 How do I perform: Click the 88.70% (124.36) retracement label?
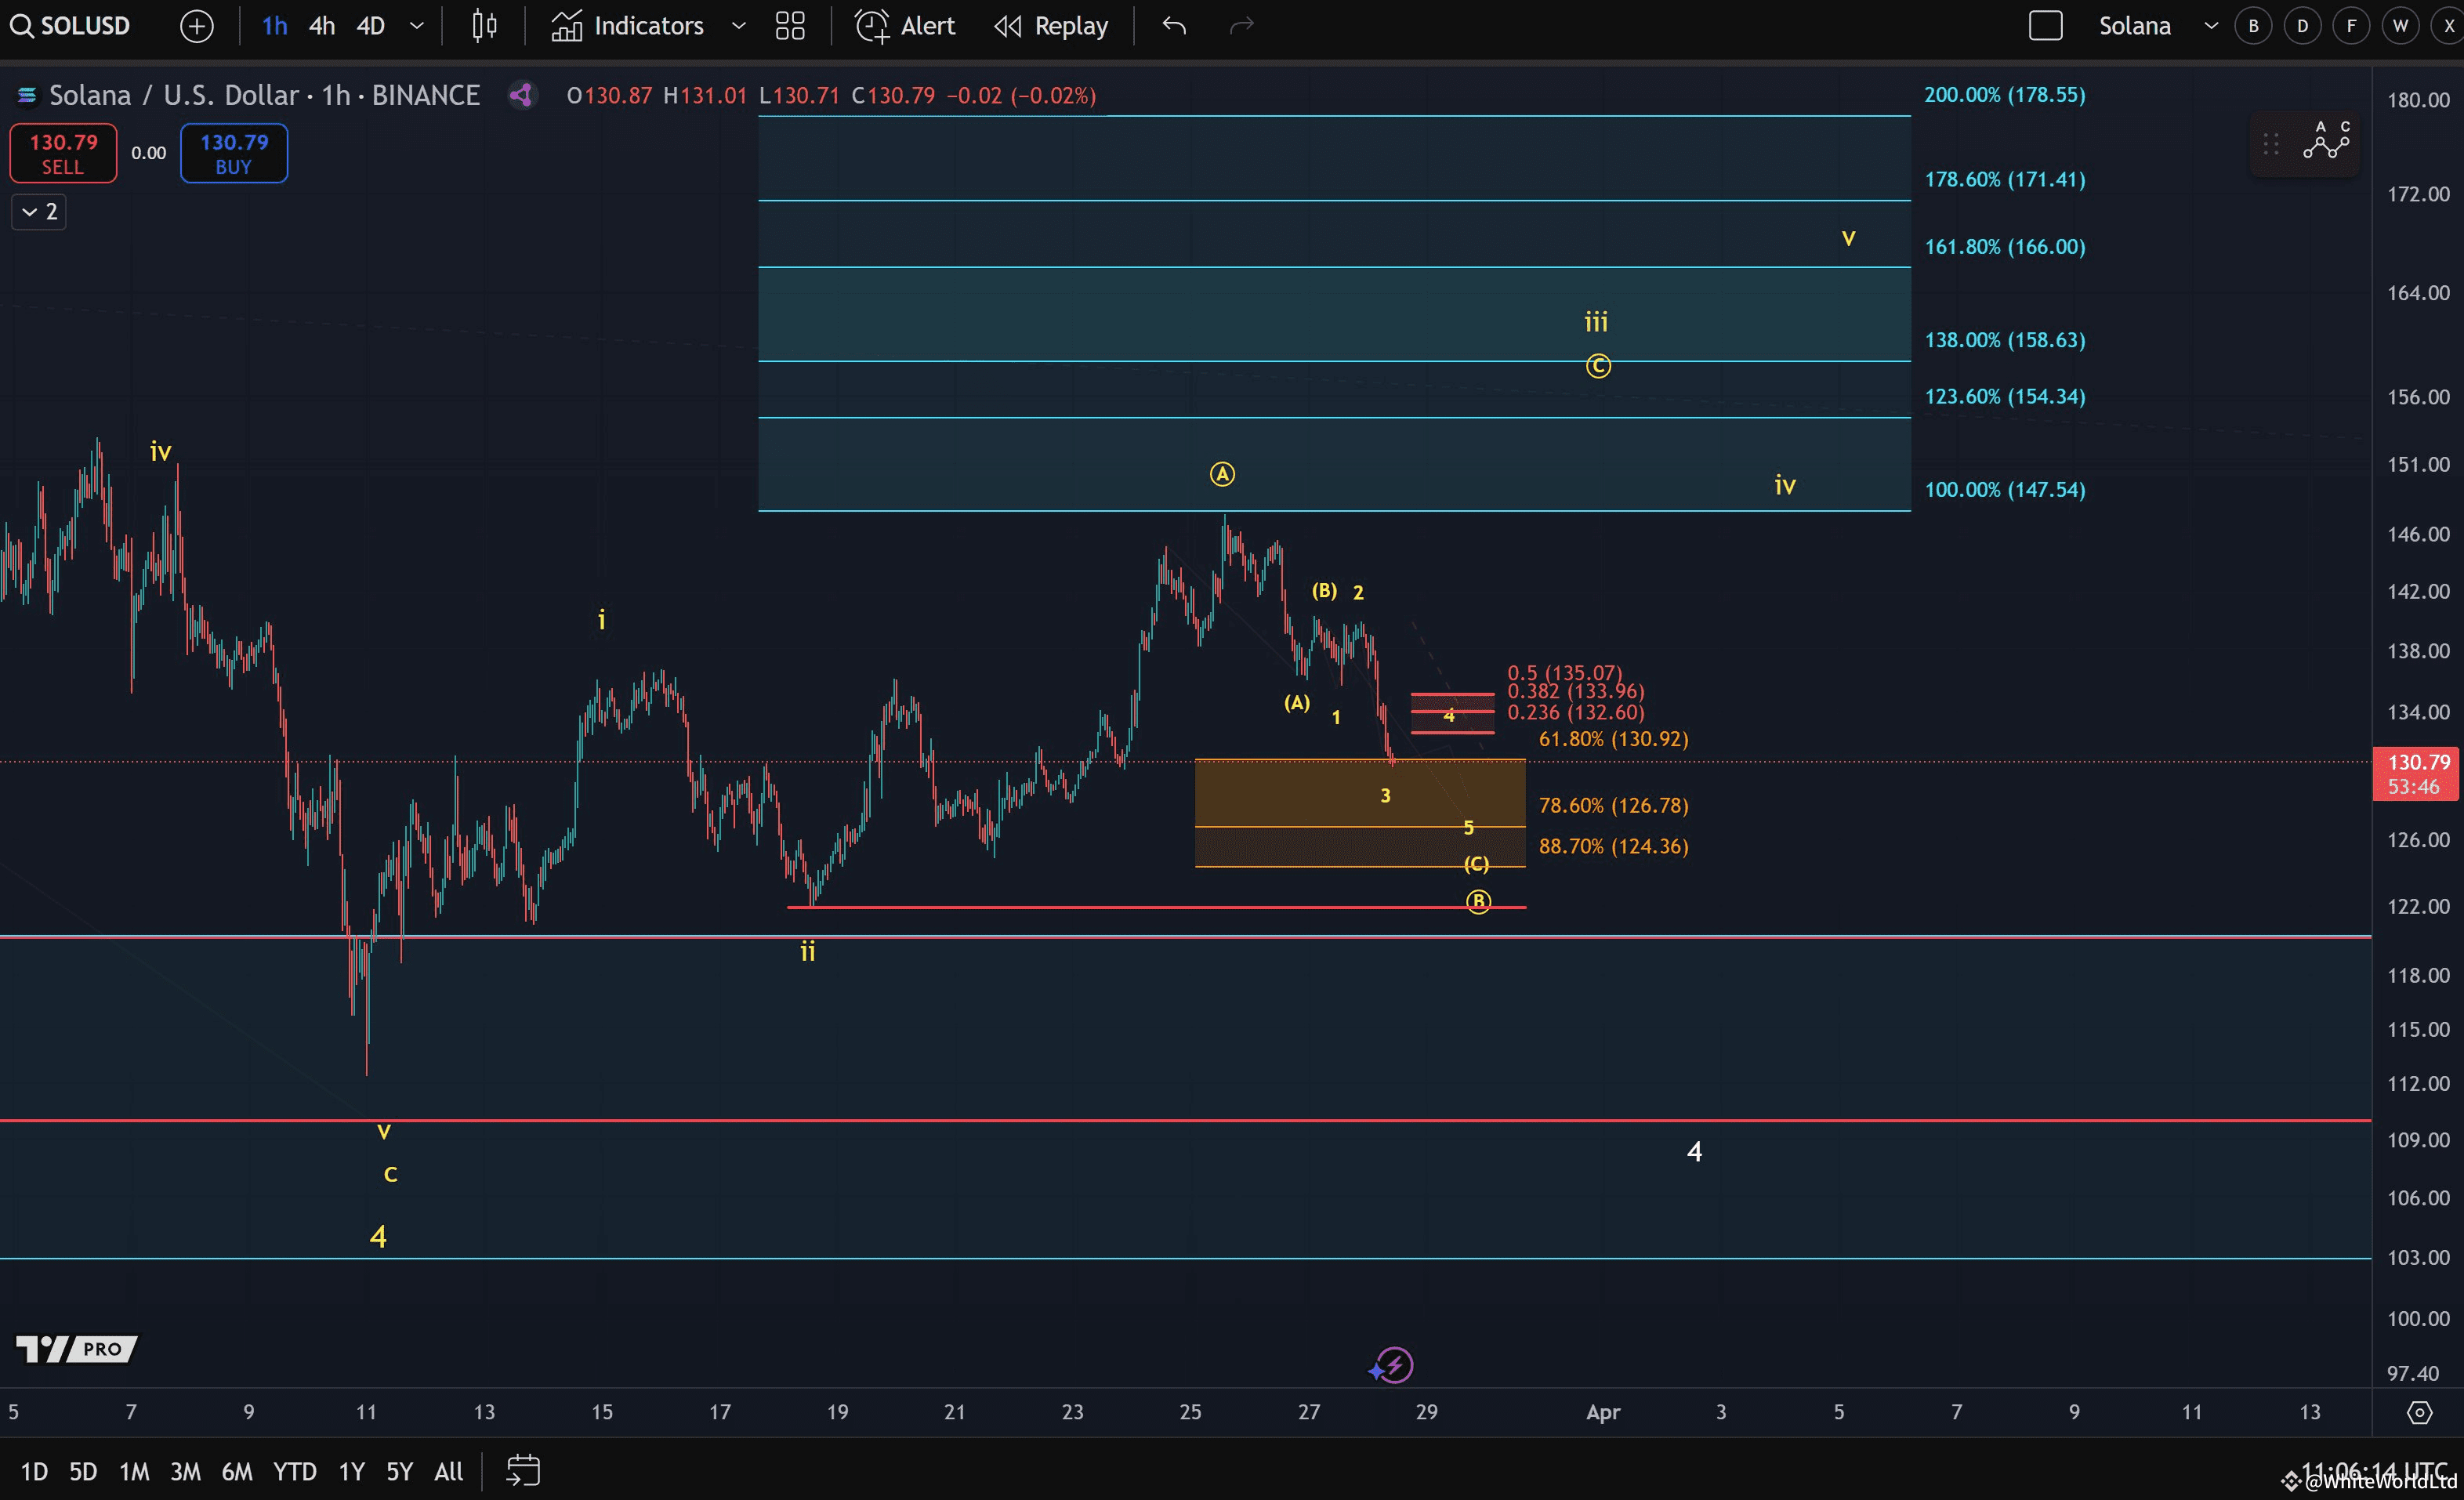coord(1613,846)
